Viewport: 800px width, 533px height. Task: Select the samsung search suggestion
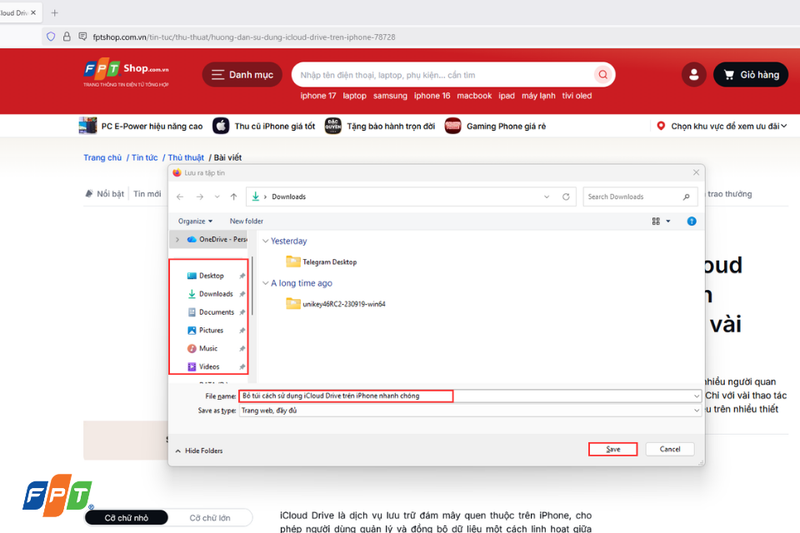tap(390, 95)
